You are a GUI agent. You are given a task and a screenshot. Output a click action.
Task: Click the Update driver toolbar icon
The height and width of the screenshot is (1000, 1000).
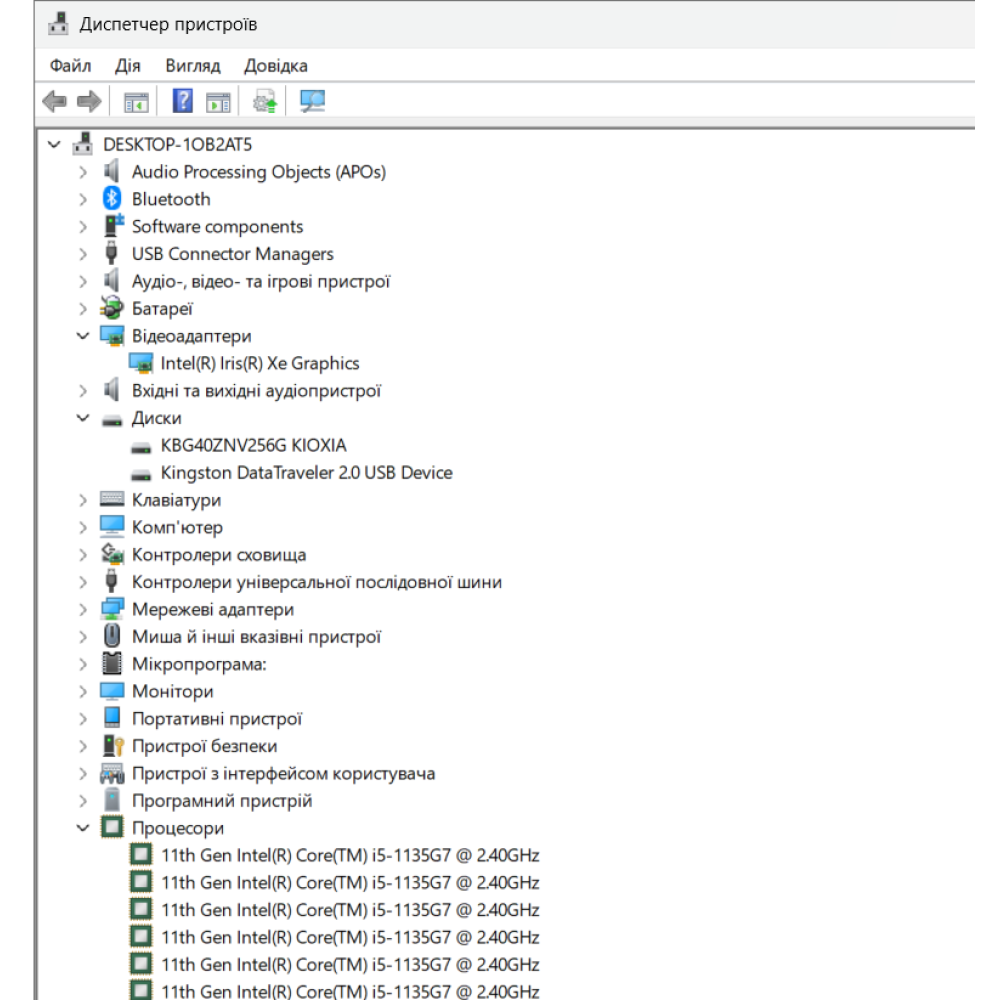click(x=264, y=101)
